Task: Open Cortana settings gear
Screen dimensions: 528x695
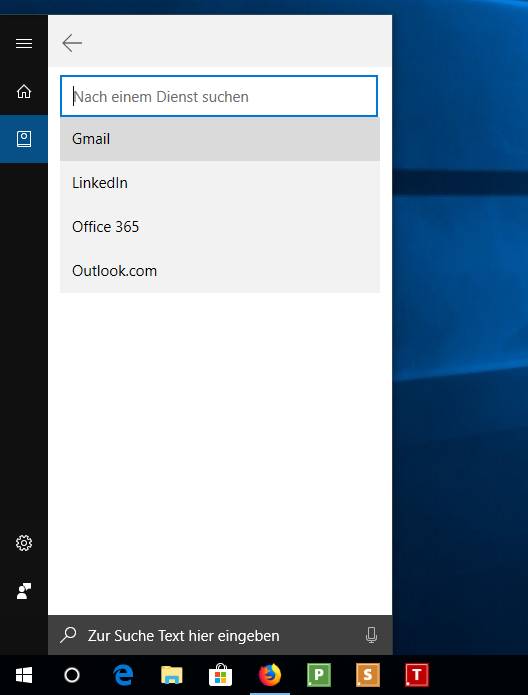Action: [24, 543]
